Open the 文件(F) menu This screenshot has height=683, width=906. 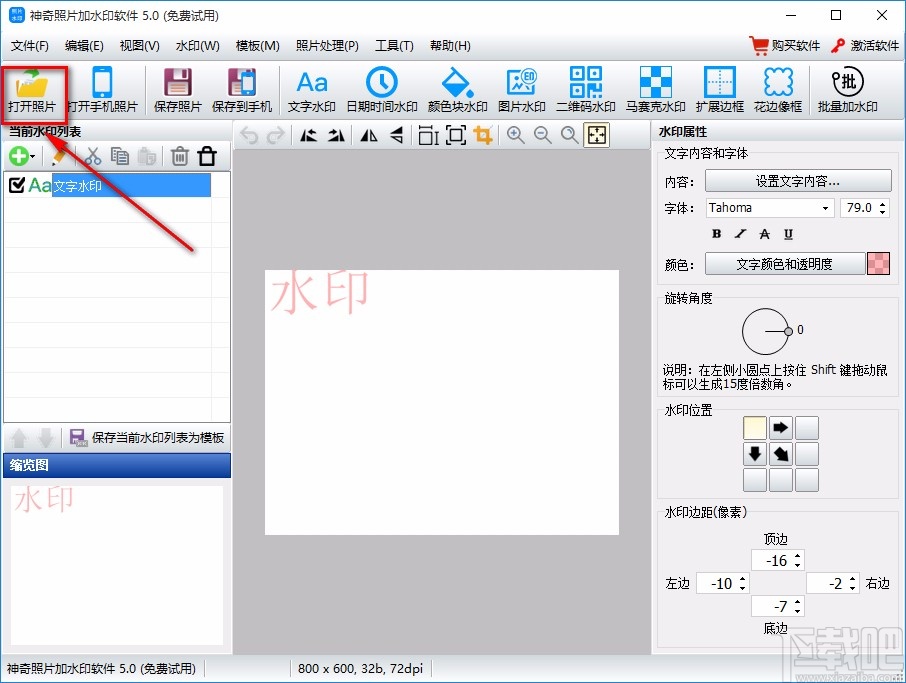[29, 46]
